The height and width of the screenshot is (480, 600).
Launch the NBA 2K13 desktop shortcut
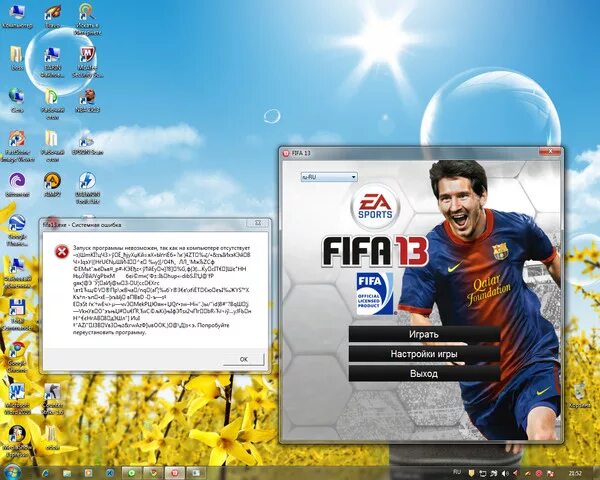click(88, 100)
